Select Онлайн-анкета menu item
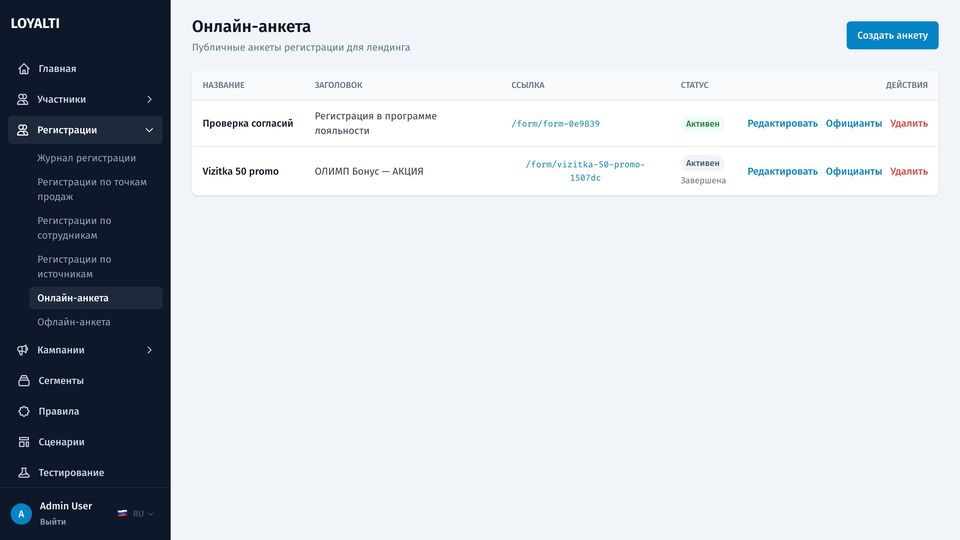This screenshot has width=960, height=540. 96,298
